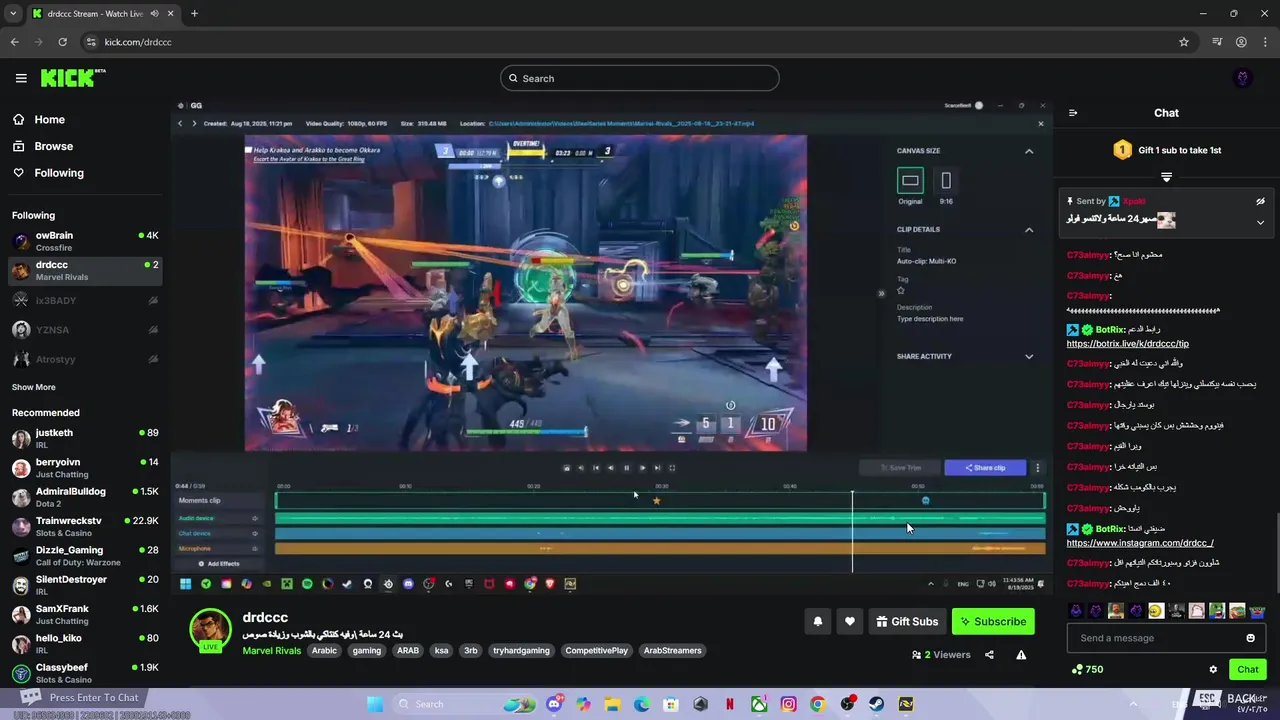Bookmark page with star icon

point(1184,42)
